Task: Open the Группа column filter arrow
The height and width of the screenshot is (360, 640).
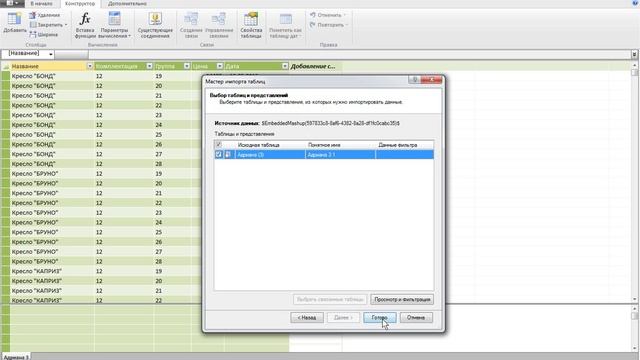Action: (x=187, y=66)
